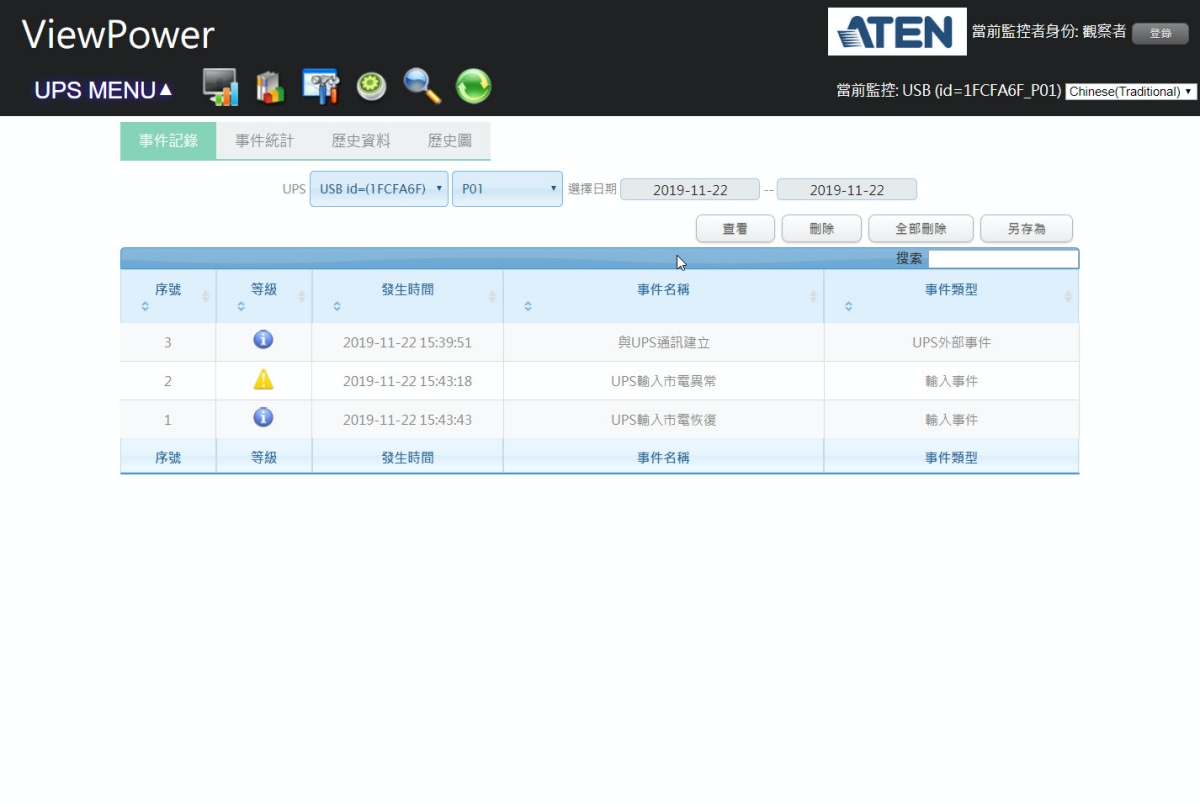
Task: Switch to the 歷史圖 tab
Action: point(449,141)
